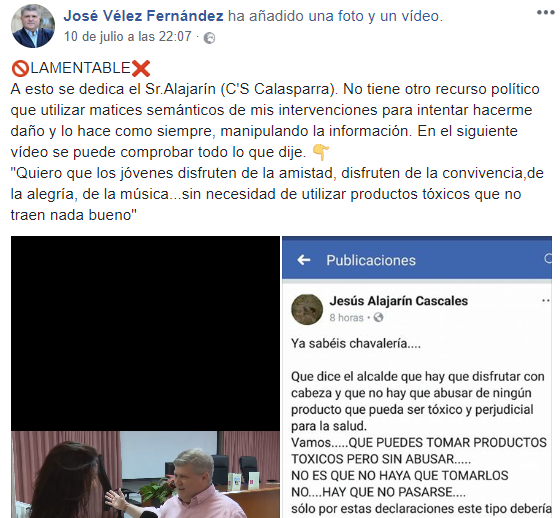
Task: Click the red cross emoji after LAMENTABLE
Action: click(141, 69)
